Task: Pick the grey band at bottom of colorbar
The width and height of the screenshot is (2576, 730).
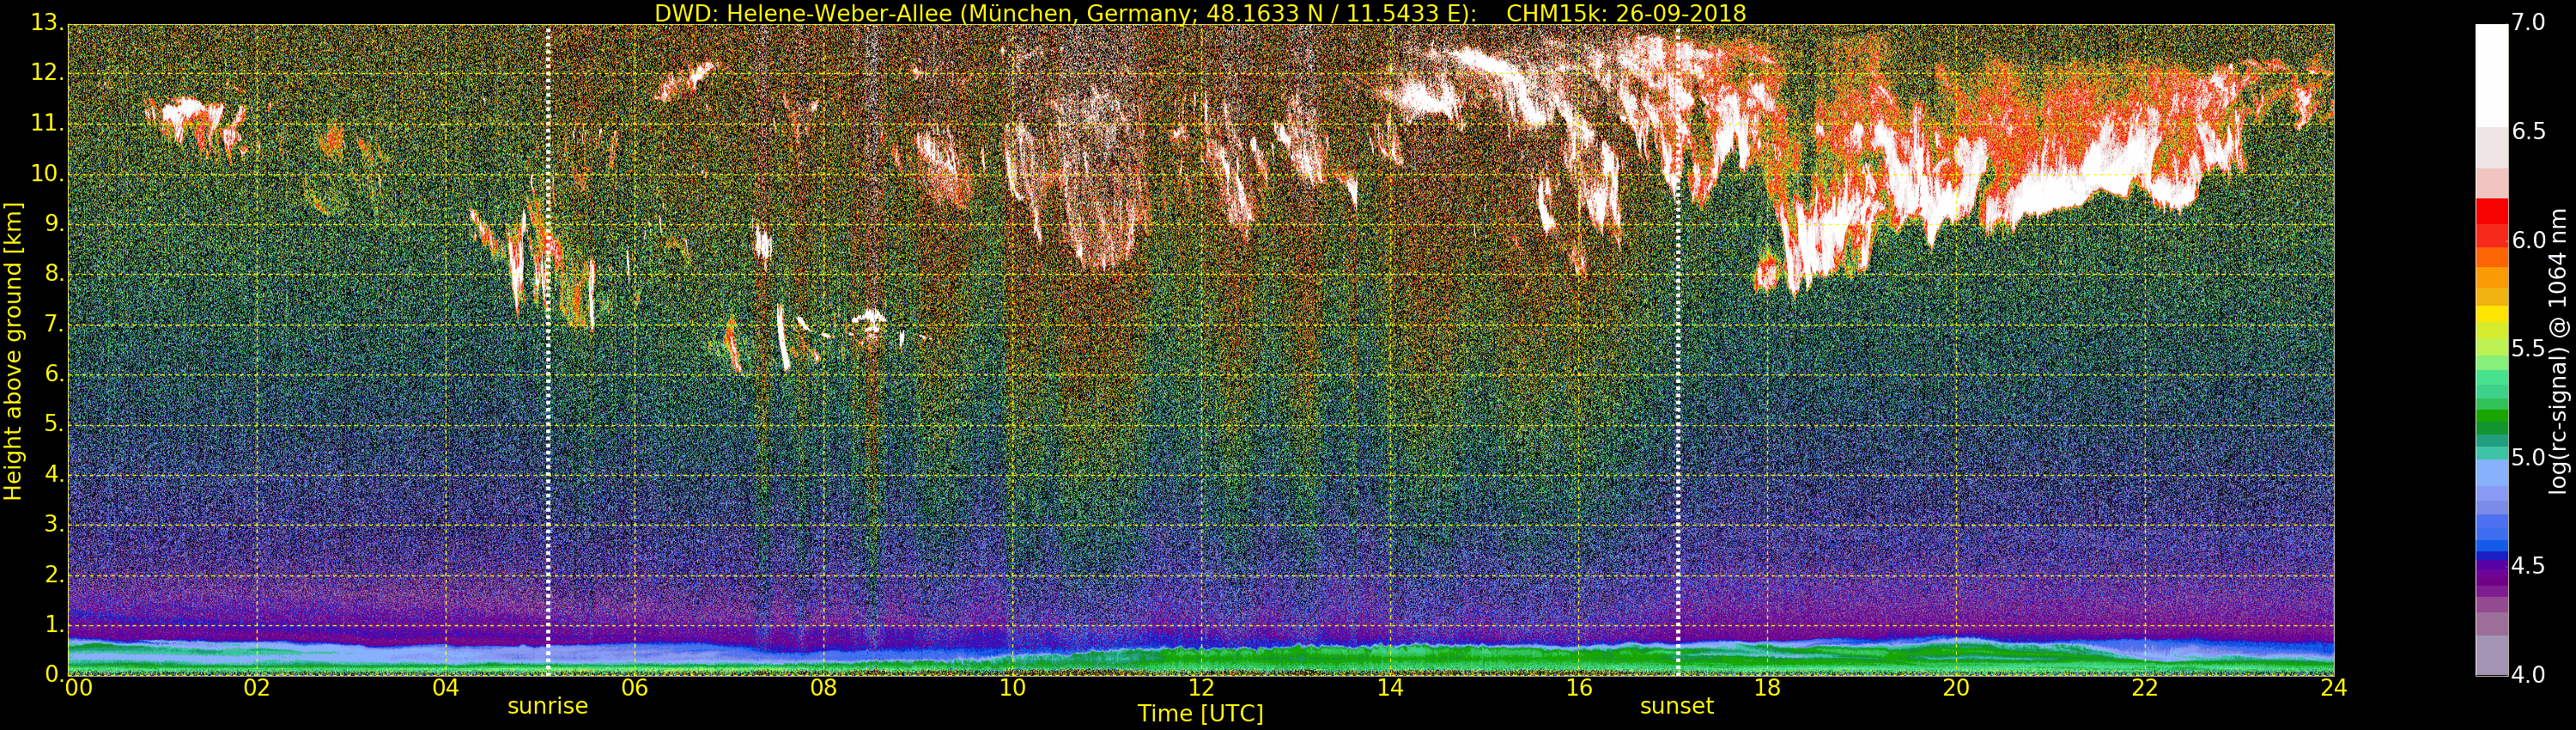Action: point(2491,655)
